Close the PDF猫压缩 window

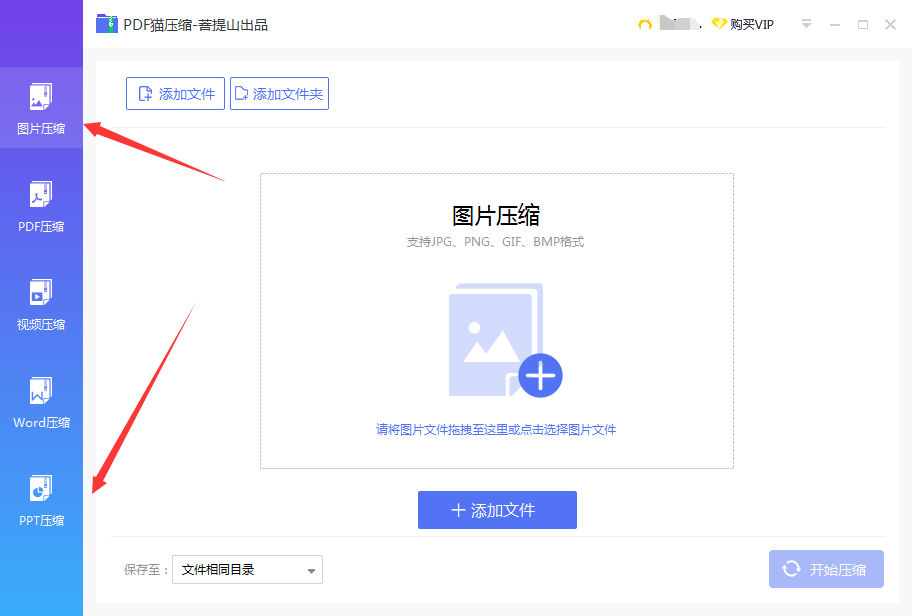point(890,24)
